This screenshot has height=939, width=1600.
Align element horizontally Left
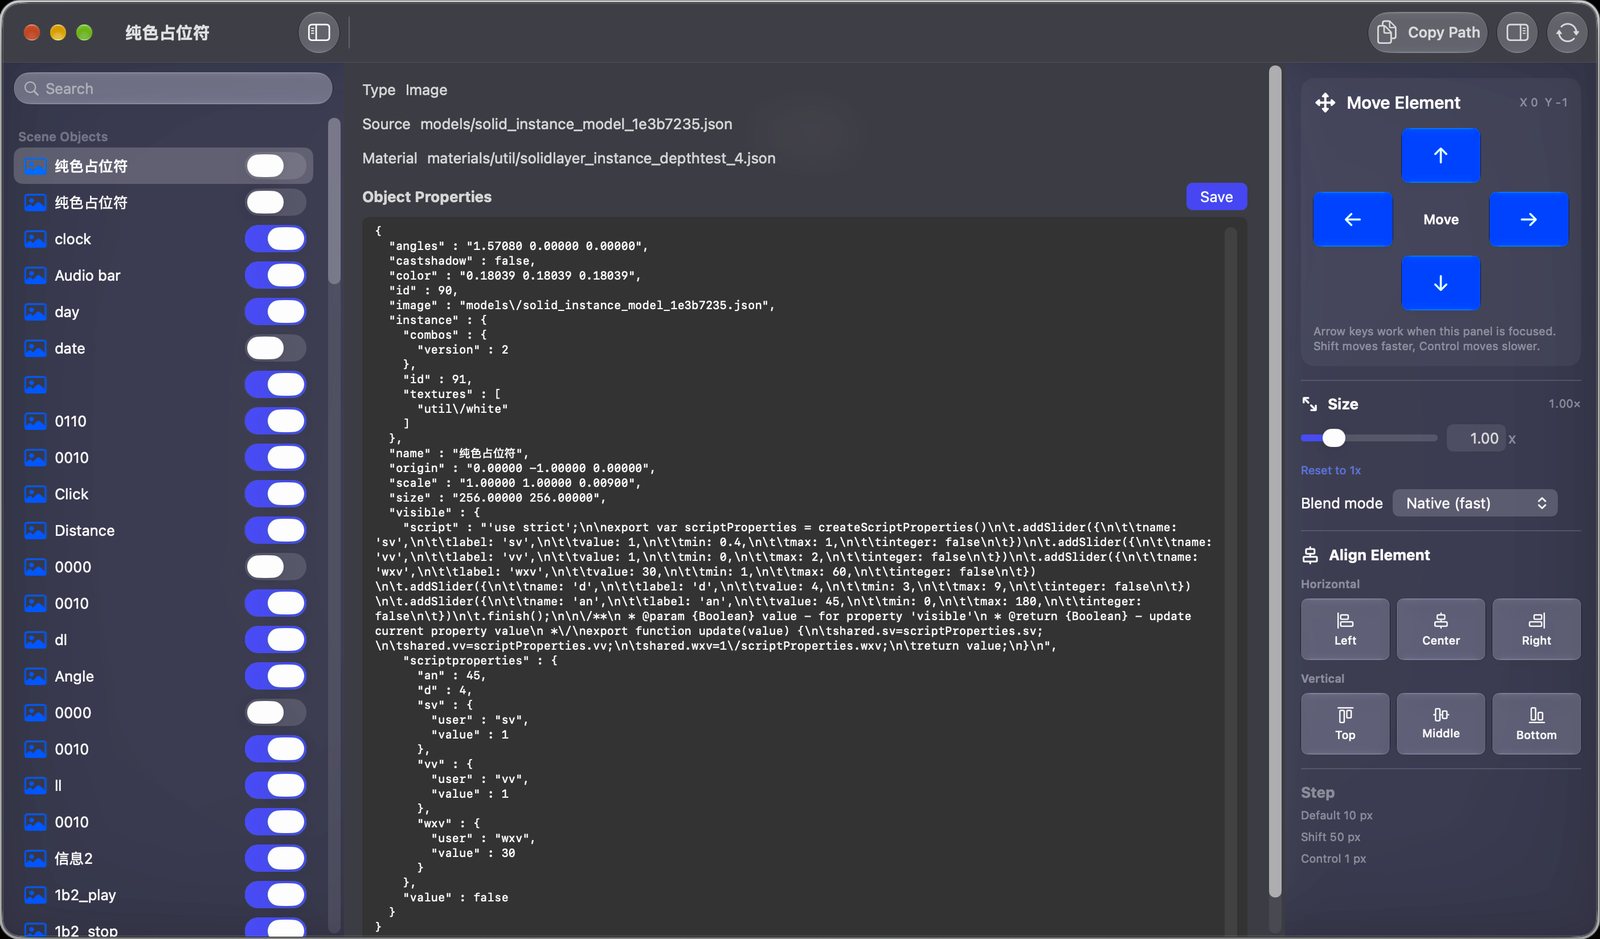click(x=1345, y=629)
